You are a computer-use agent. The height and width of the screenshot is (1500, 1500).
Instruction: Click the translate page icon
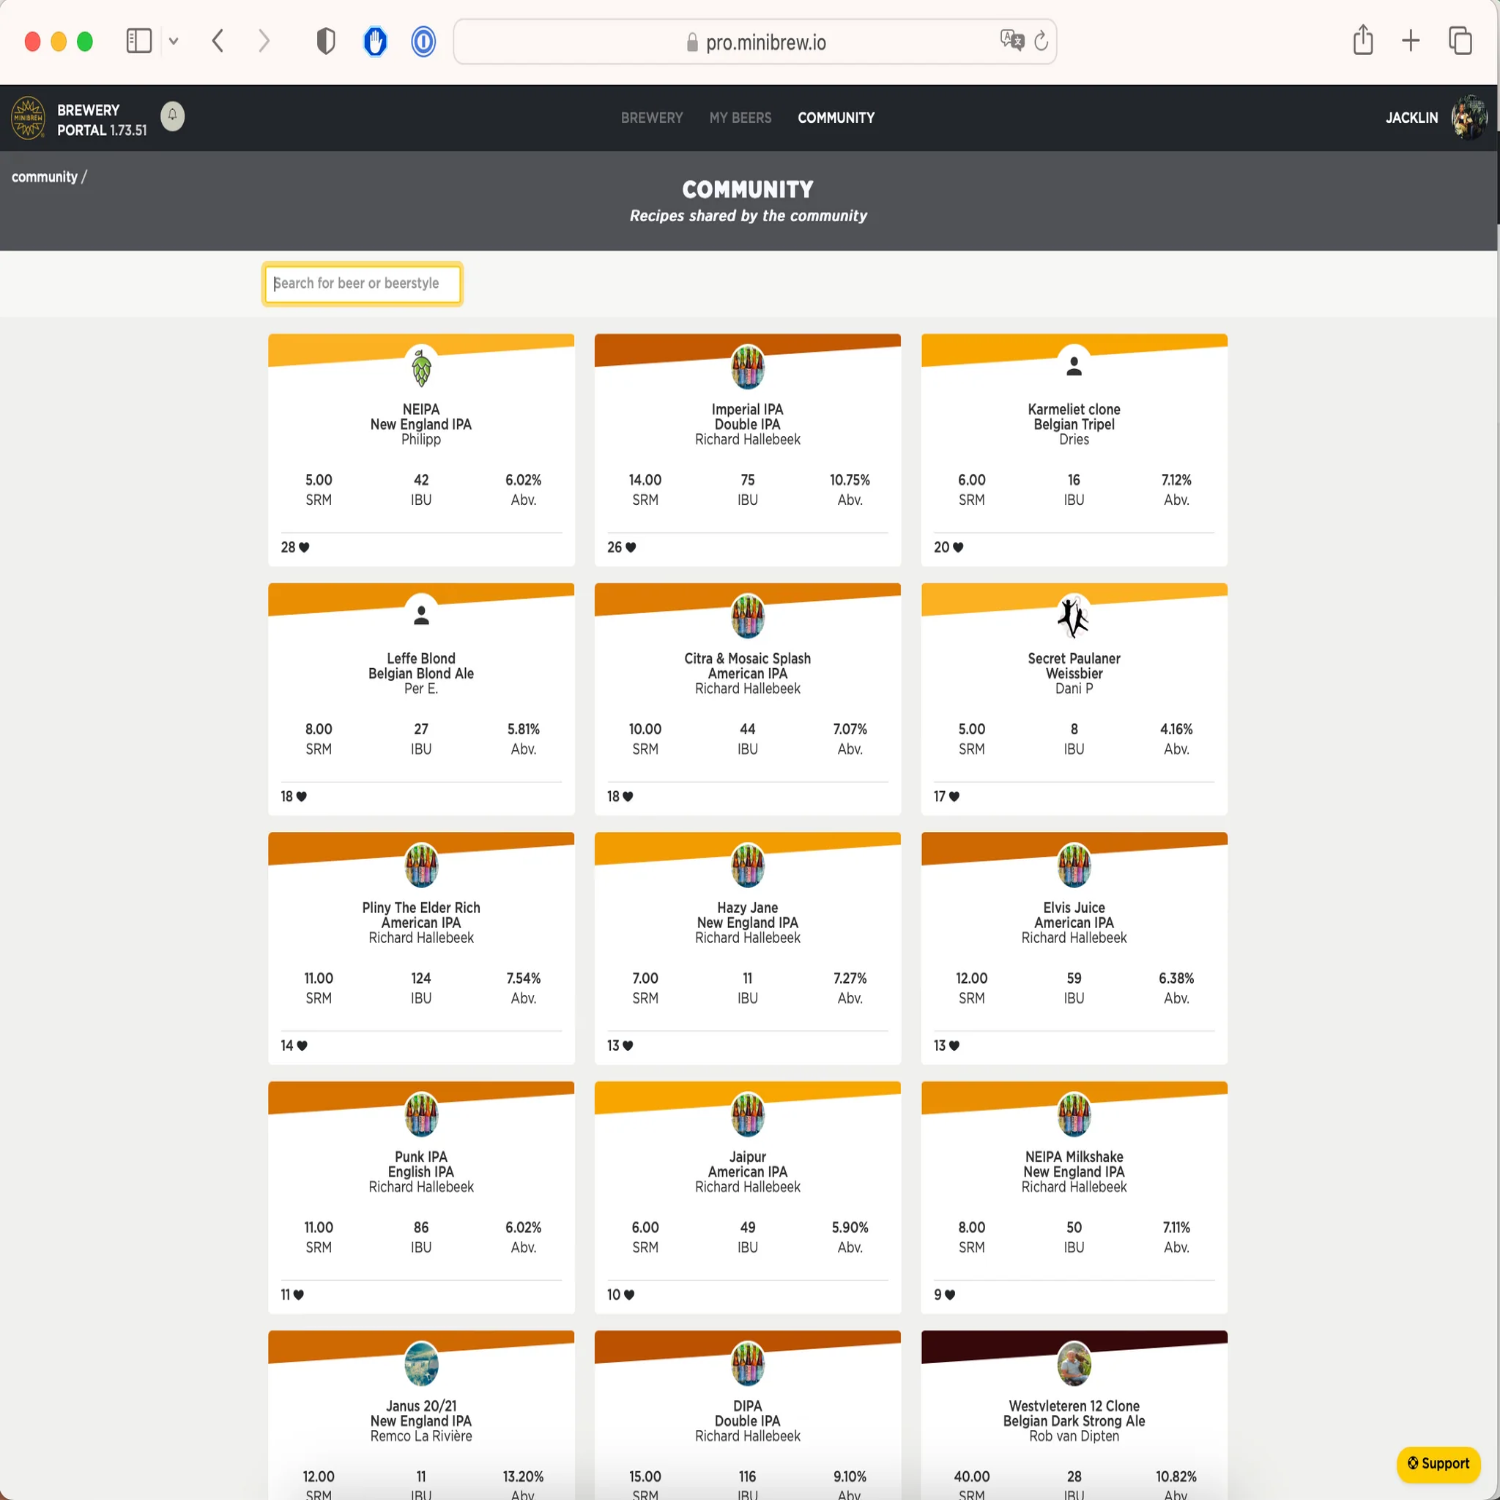[x=1011, y=40]
